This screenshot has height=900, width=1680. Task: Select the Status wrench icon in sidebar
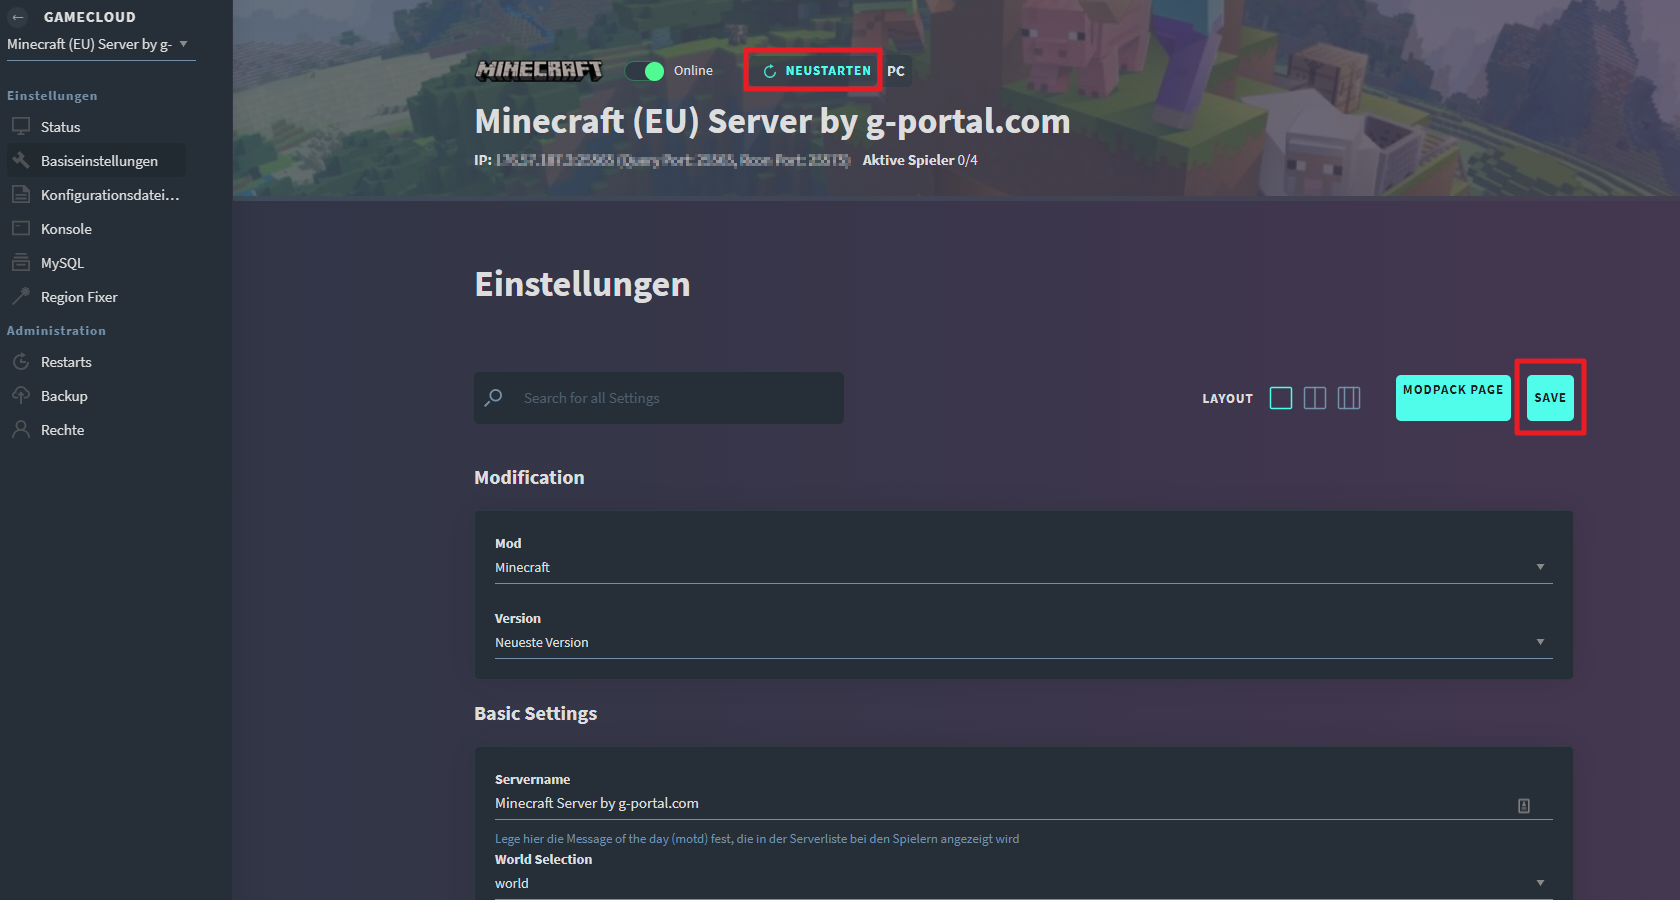(22, 126)
